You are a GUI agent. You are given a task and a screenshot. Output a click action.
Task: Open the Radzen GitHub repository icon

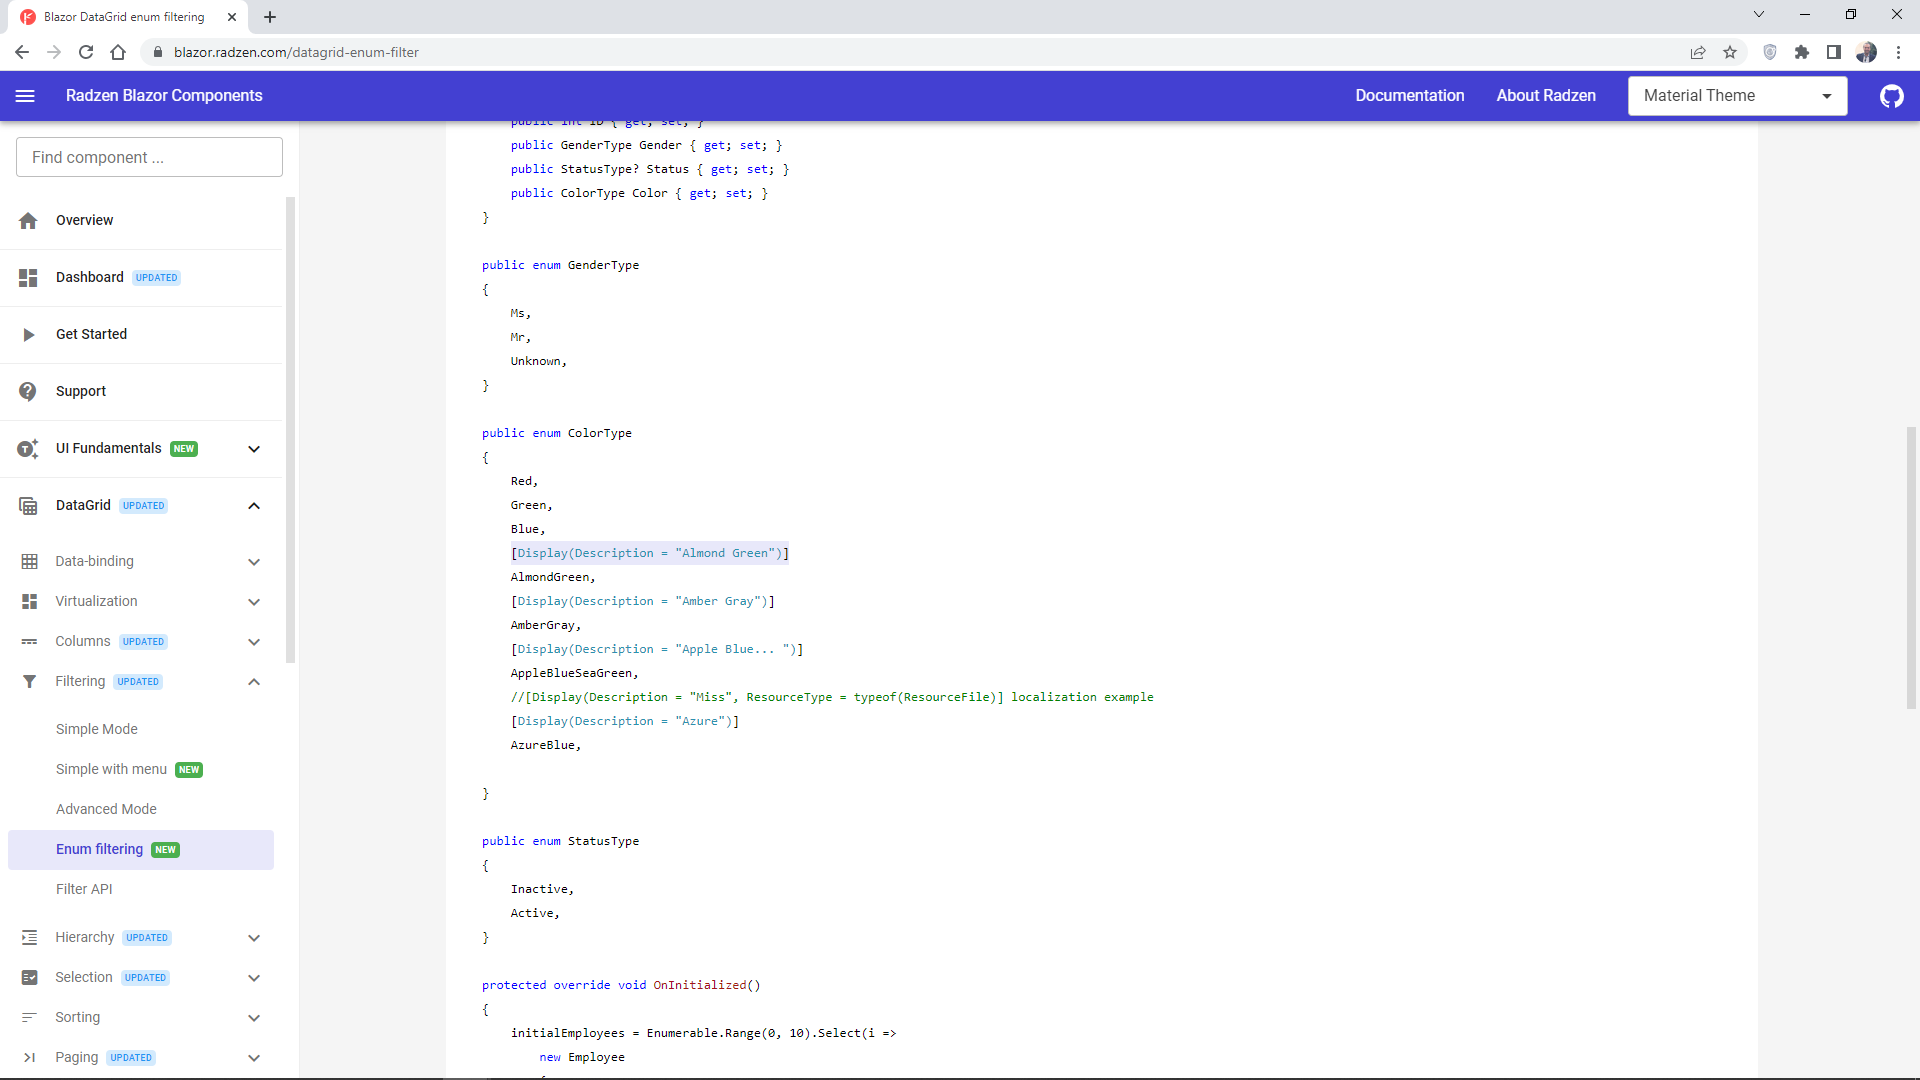(1891, 96)
